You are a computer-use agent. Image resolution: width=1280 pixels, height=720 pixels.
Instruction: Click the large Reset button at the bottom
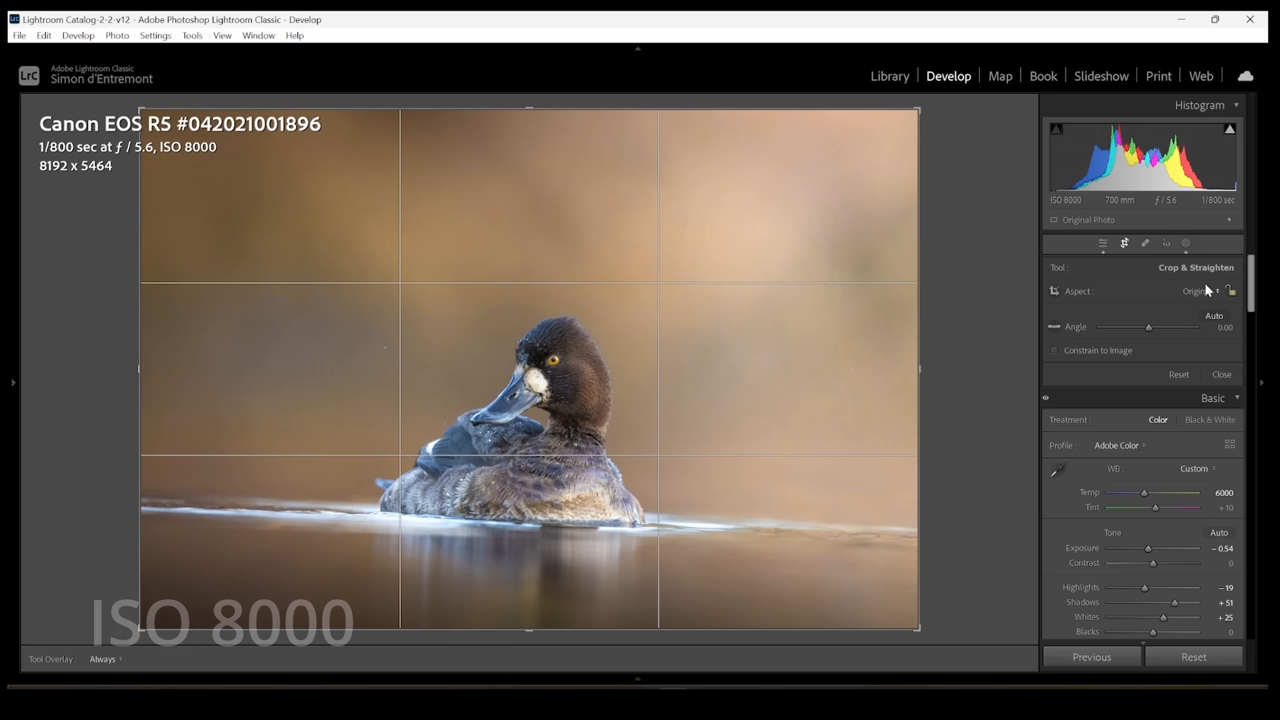pyautogui.click(x=1194, y=657)
